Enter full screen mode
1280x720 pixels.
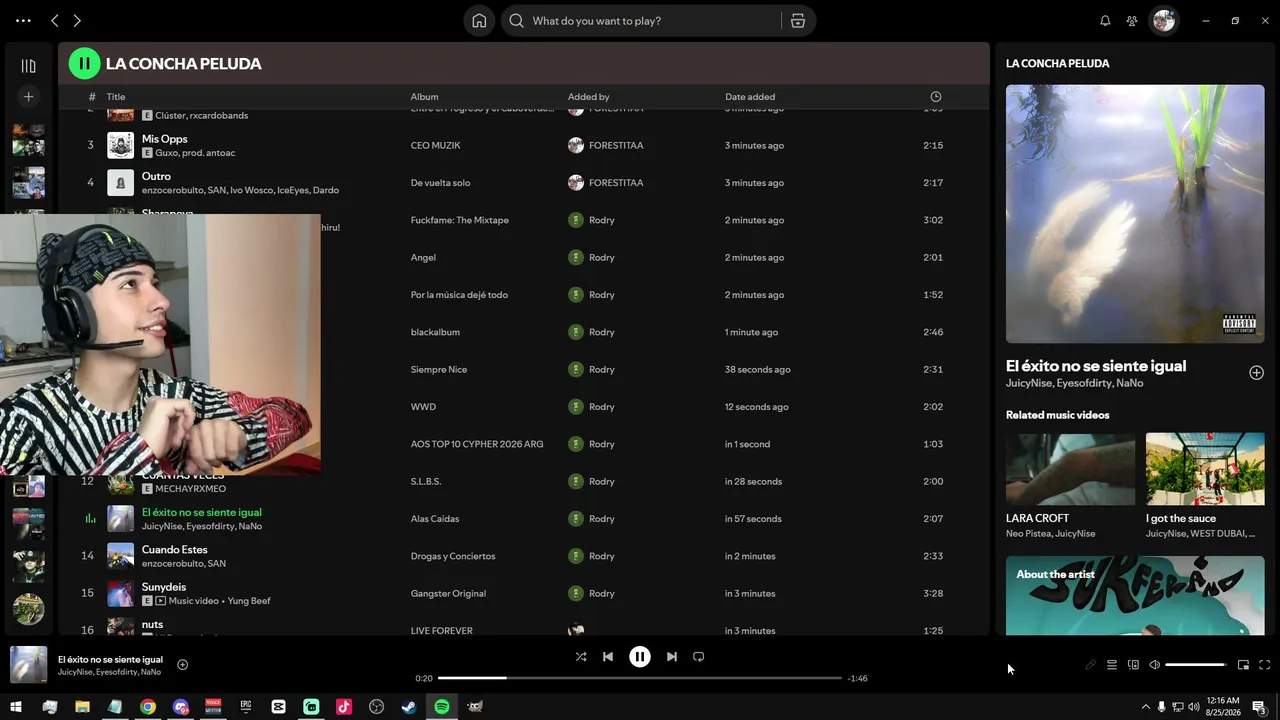[1265, 665]
